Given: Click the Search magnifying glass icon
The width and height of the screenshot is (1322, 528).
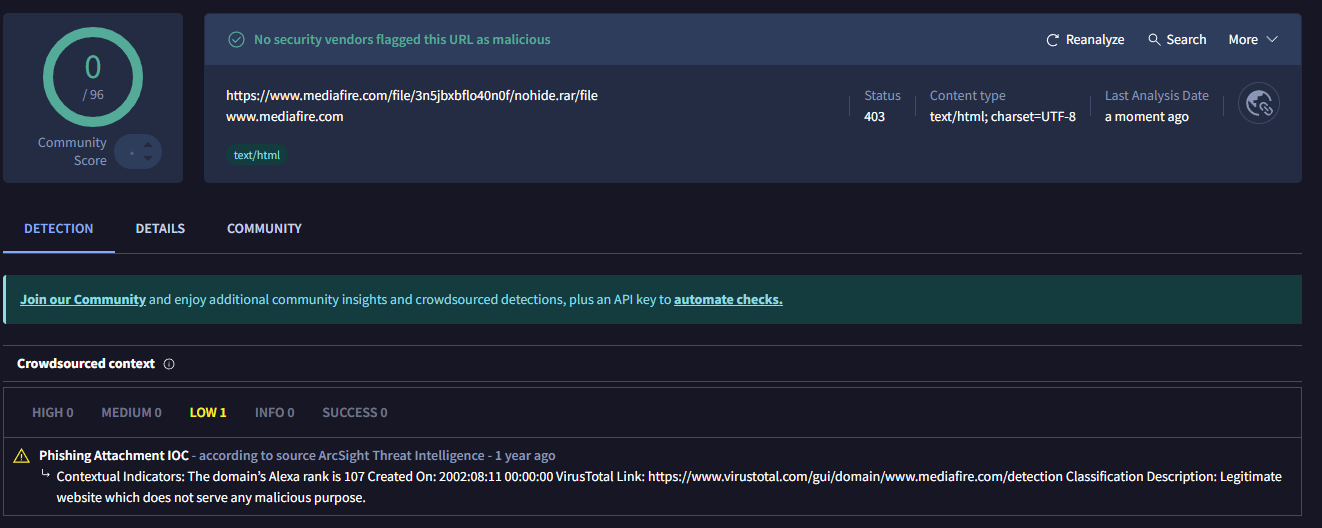Looking at the screenshot, I should click(1154, 40).
